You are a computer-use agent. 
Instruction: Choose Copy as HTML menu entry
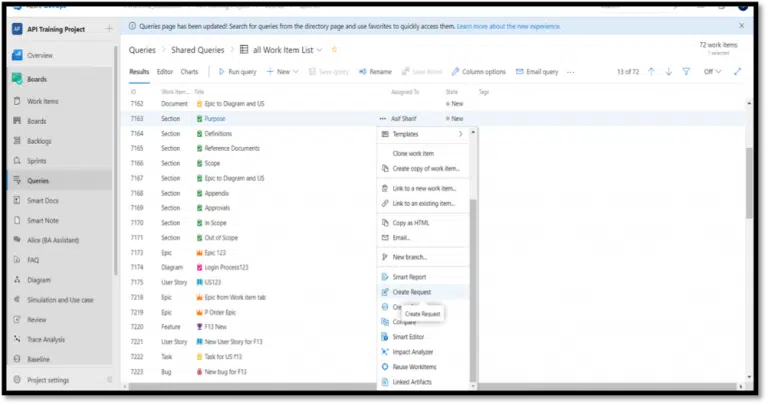(411, 222)
